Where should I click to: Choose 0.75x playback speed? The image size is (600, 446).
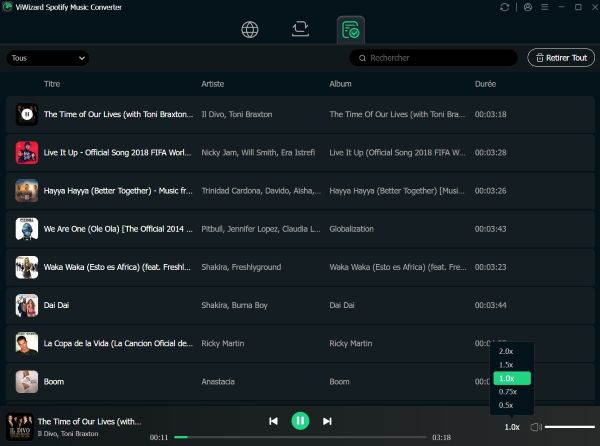[512, 392]
